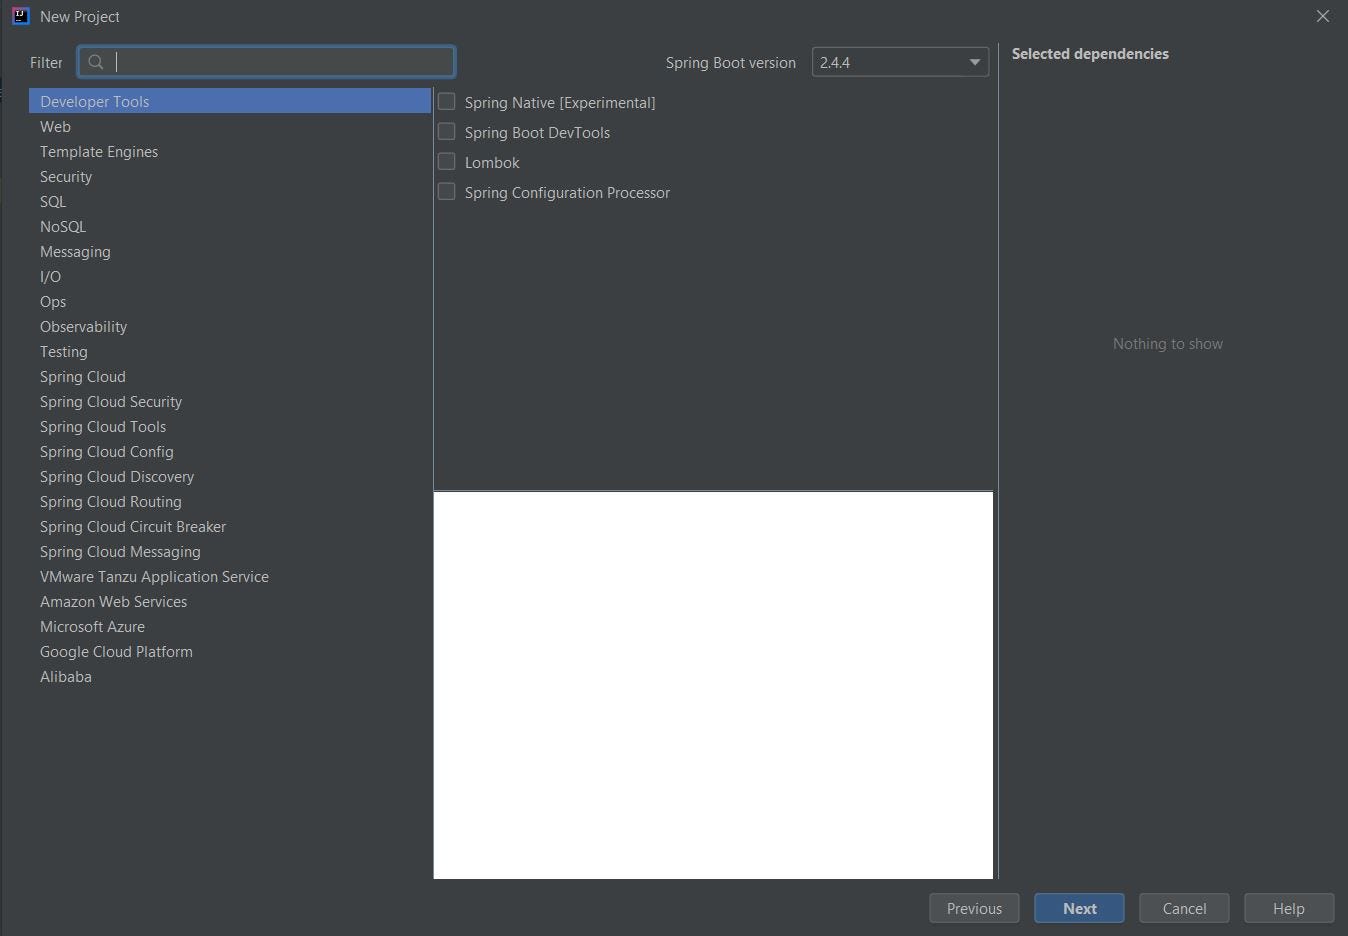Image resolution: width=1348 pixels, height=936 pixels.
Task: Choose the Security category
Action: point(230,176)
